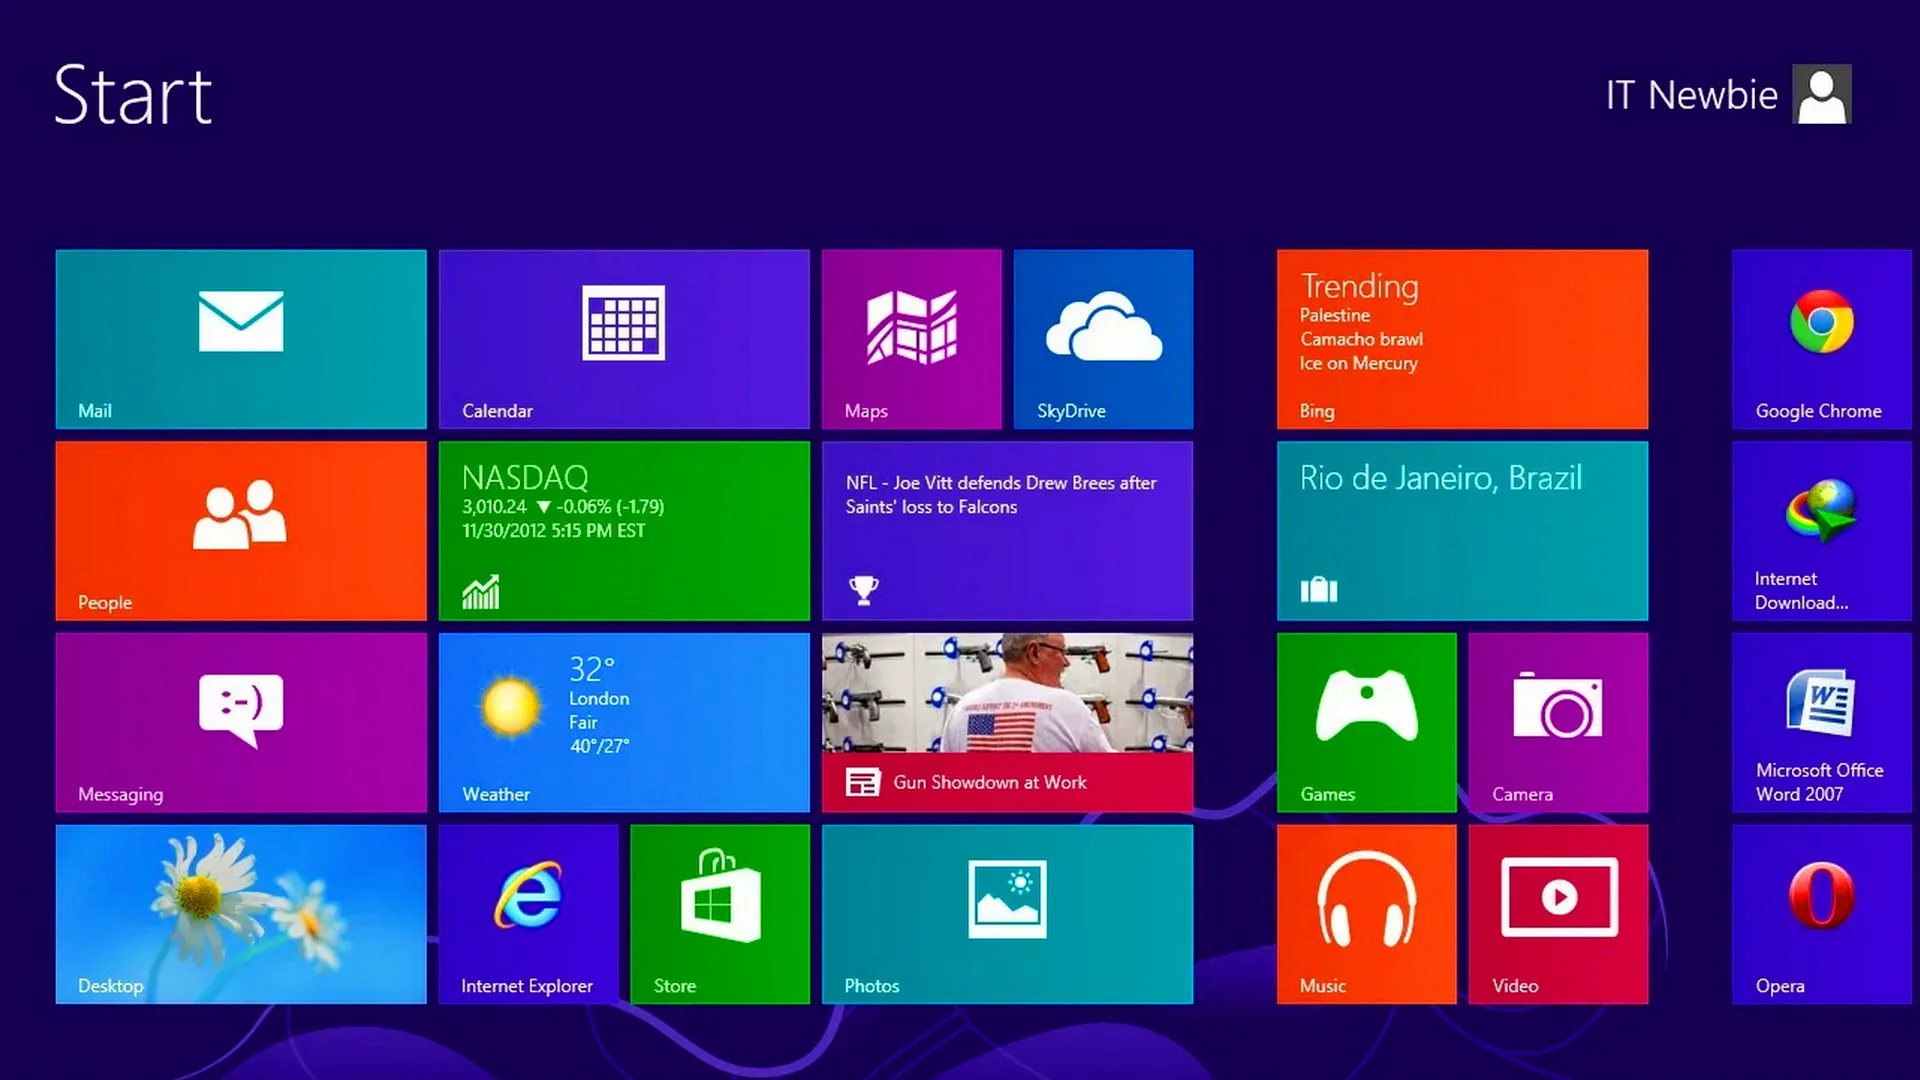Launch Internet Explorer tile
This screenshot has height=1080, width=1920.
click(528, 914)
